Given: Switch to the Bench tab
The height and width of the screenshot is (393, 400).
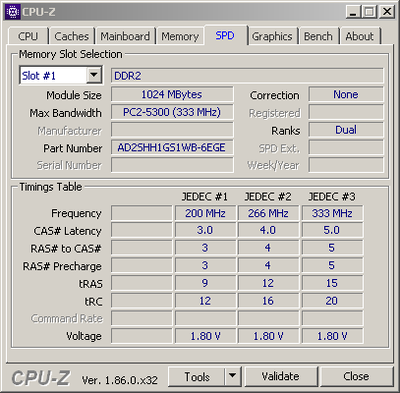Looking at the screenshot, I should point(318,36).
